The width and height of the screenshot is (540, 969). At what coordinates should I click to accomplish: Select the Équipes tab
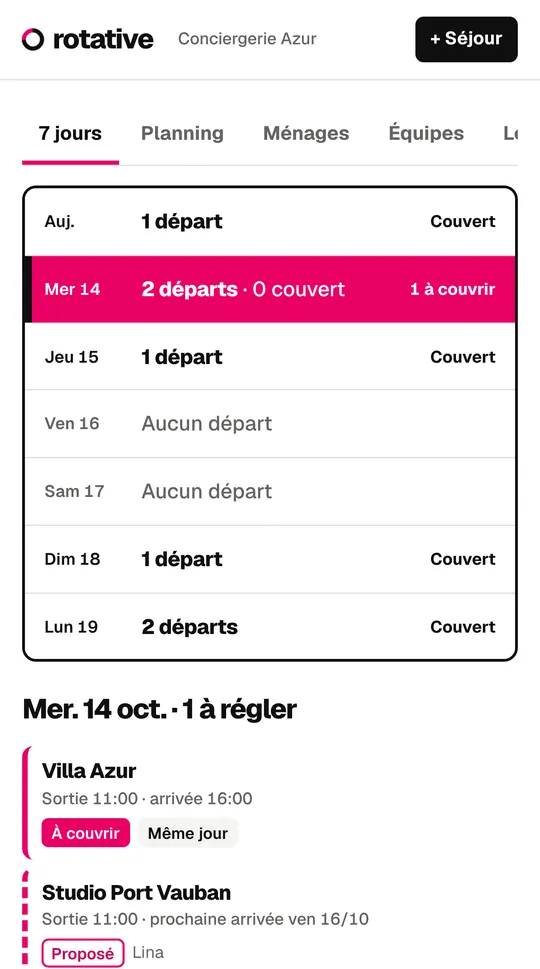[x=426, y=133]
